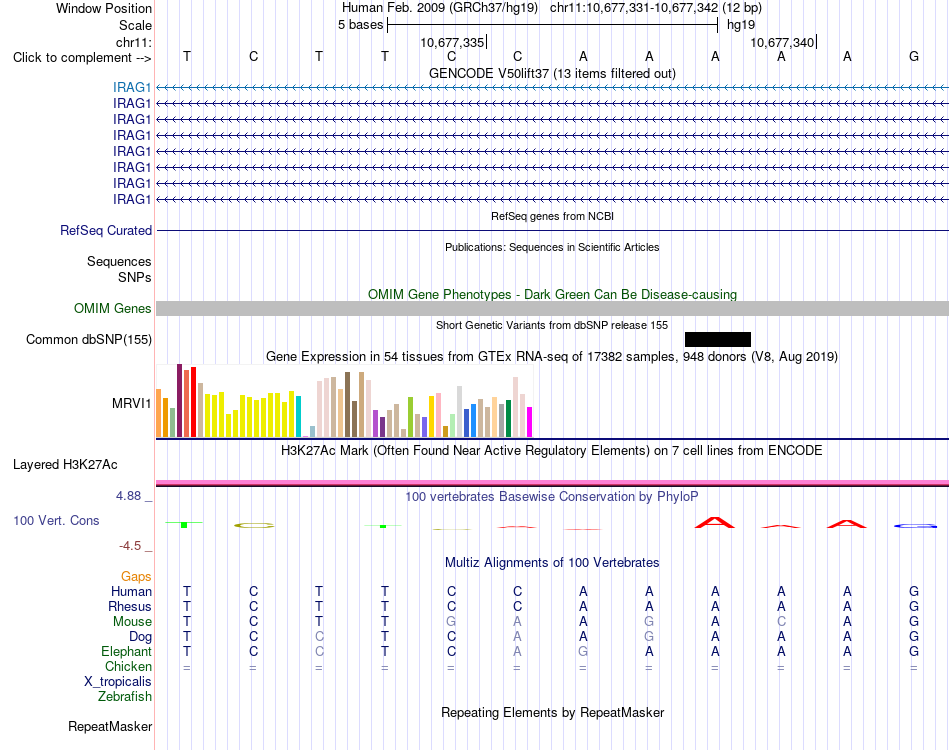Open the Layered H3K27Ac track label
The width and height of the screenshot is (950, 750).
pos(65,465)
